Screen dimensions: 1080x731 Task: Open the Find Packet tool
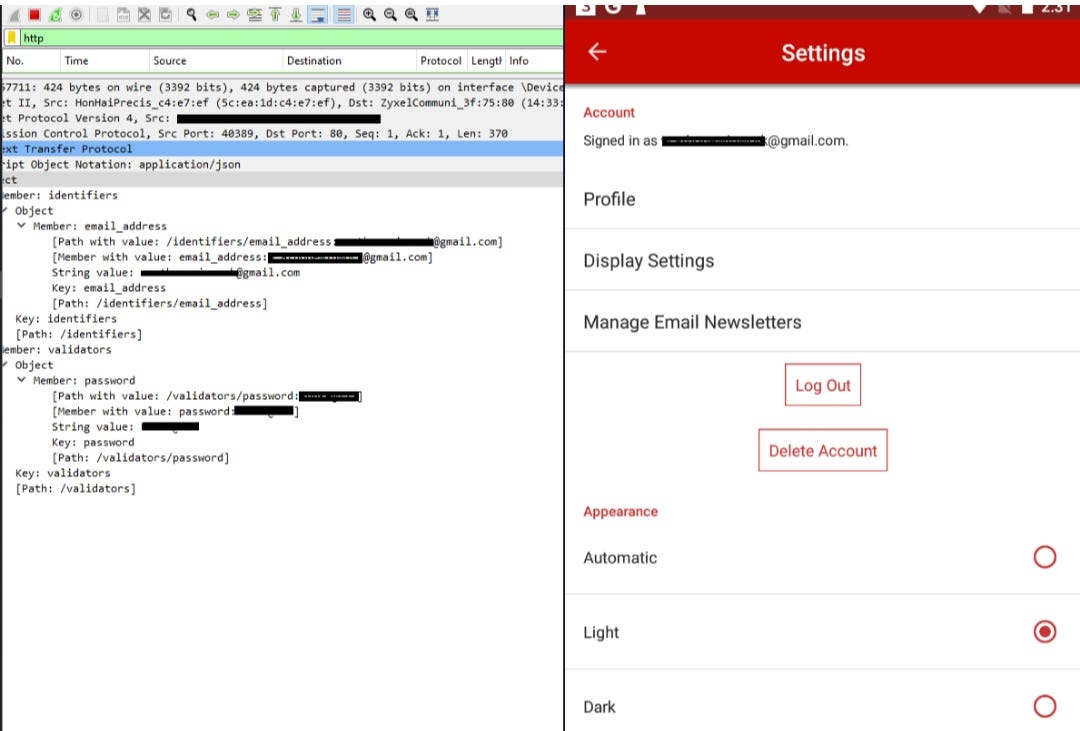(190, 14)
